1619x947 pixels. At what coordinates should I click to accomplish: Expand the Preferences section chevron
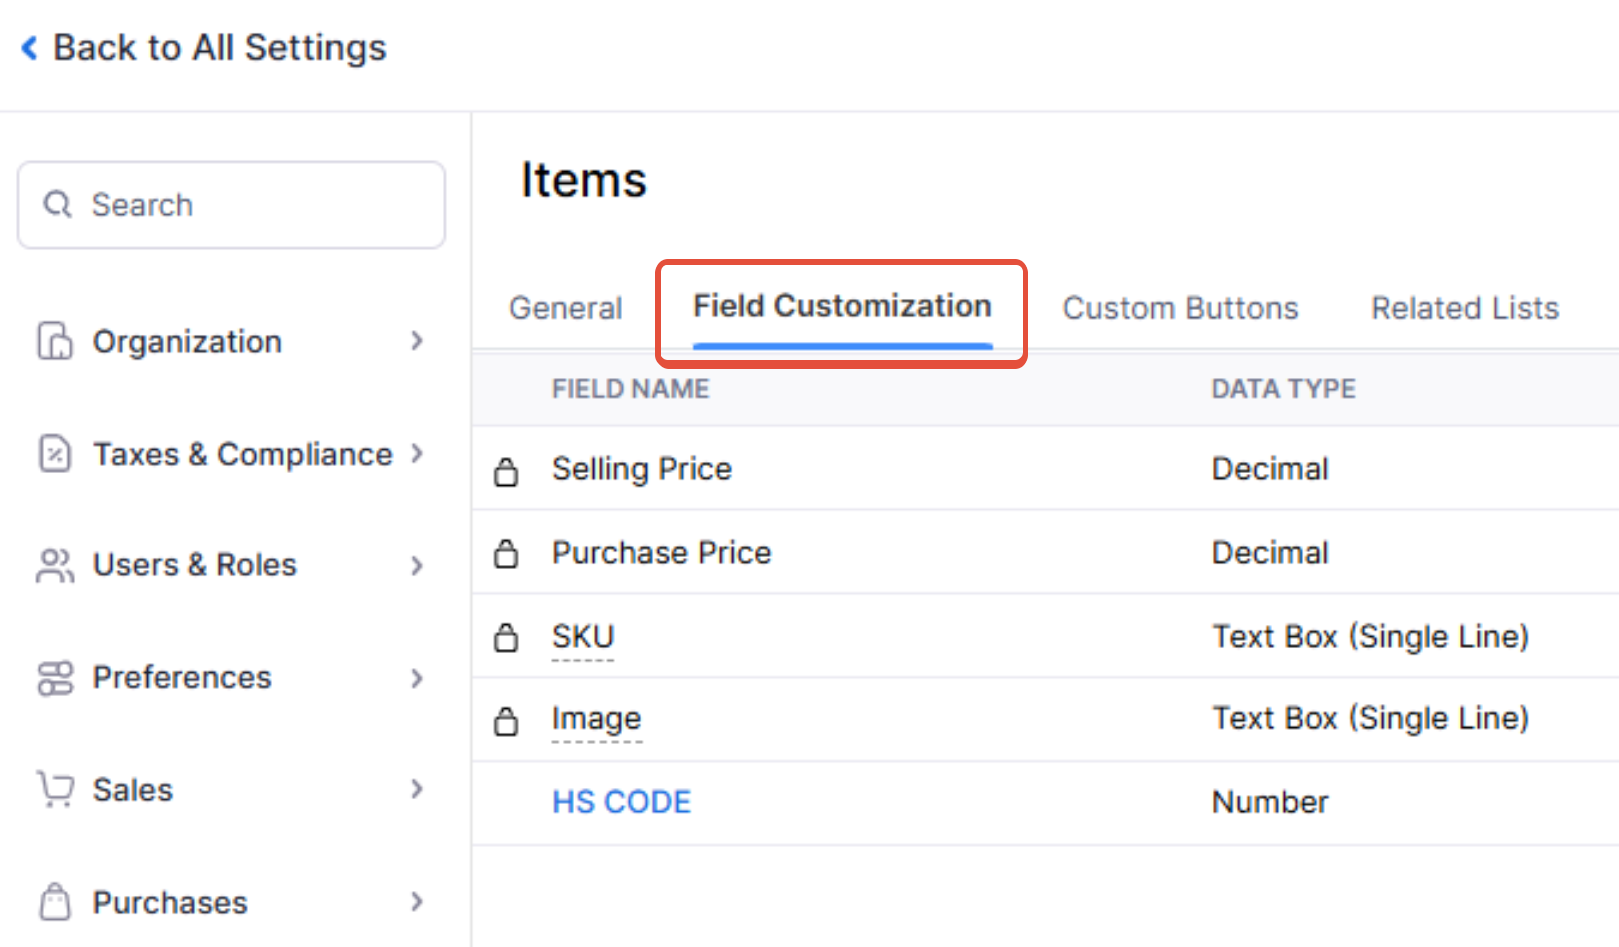coord(417,678)
